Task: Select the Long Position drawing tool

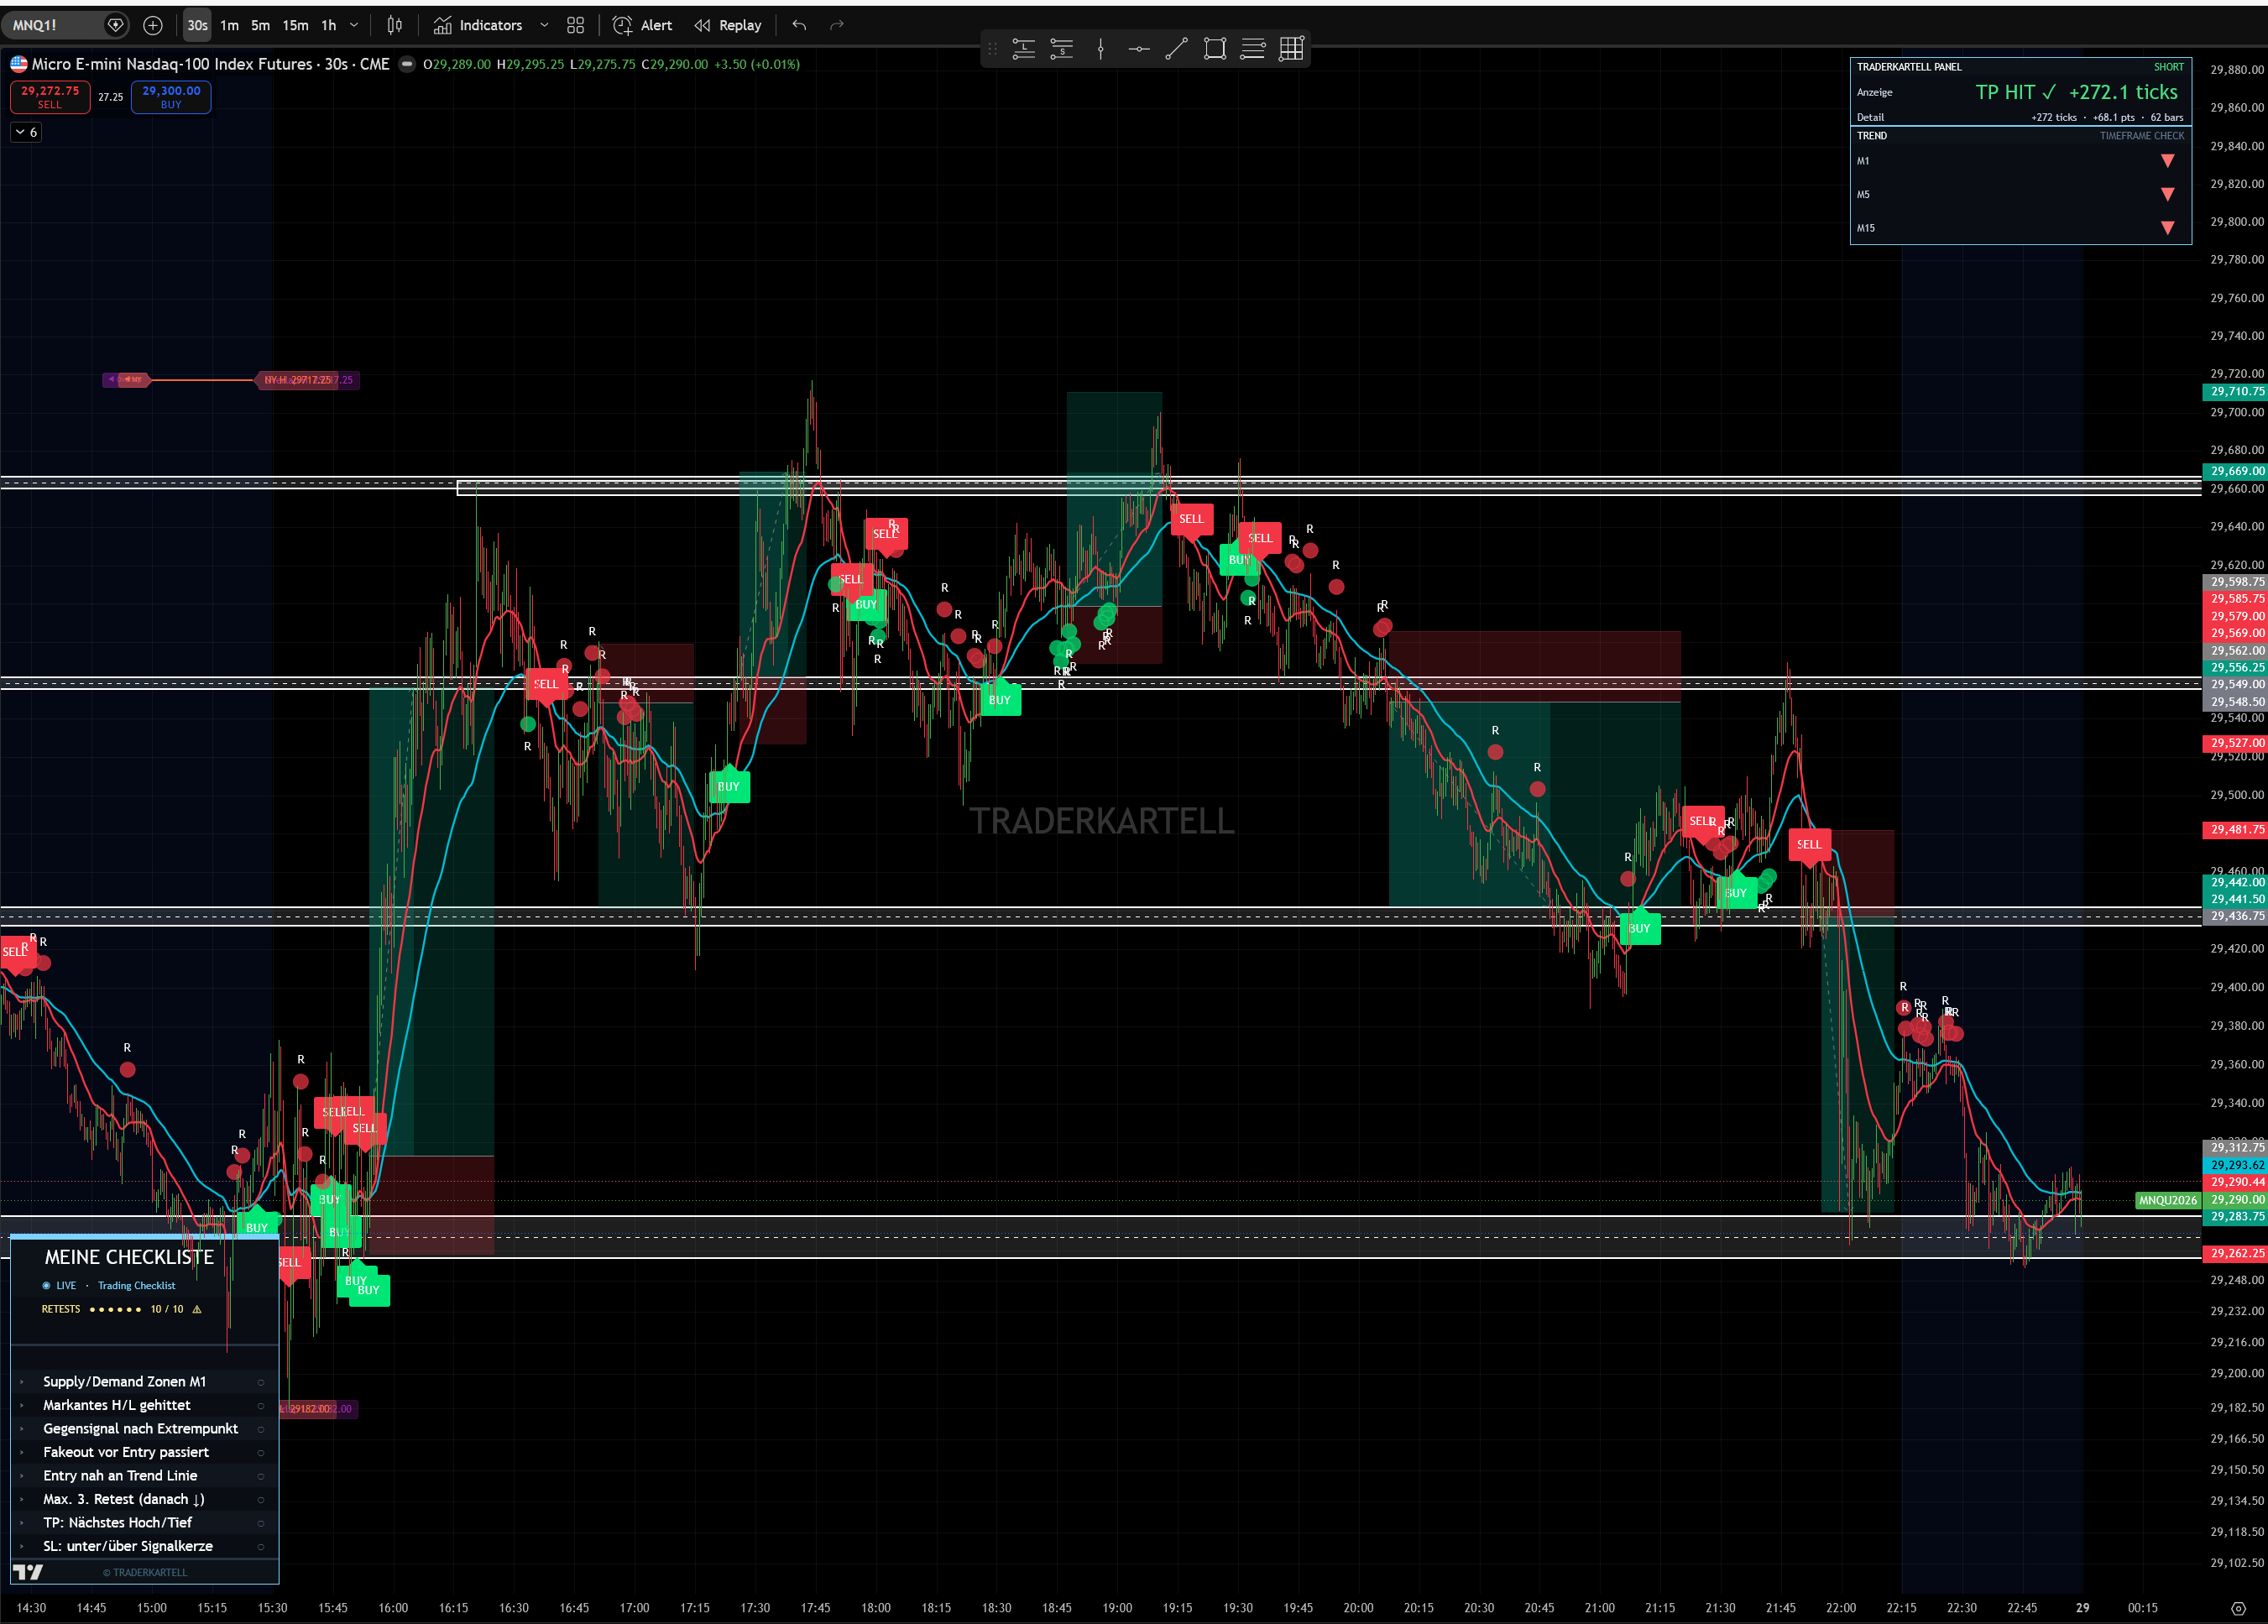Action: pyautogui.click(x=1023, y=48)
